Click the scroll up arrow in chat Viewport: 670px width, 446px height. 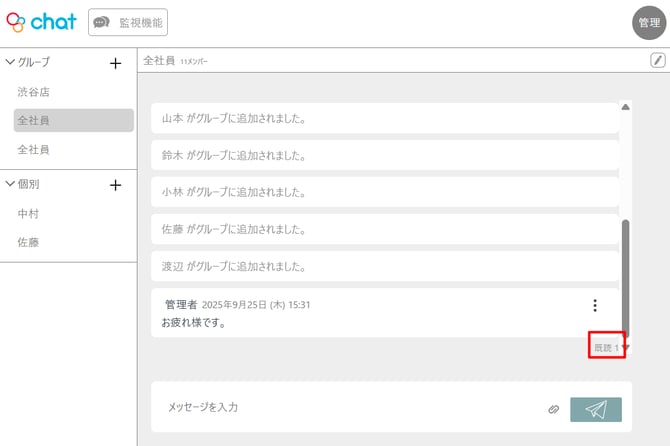626,106
